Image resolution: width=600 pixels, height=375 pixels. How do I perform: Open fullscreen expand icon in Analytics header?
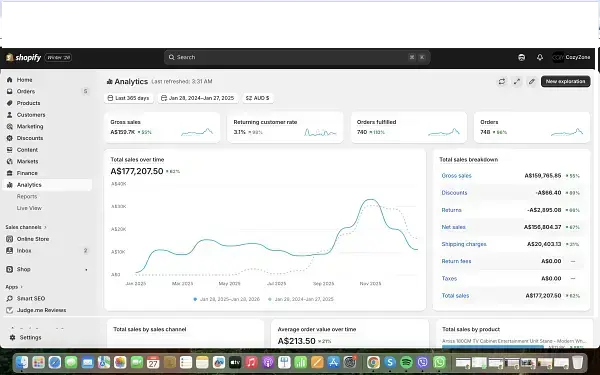(517, 82)
